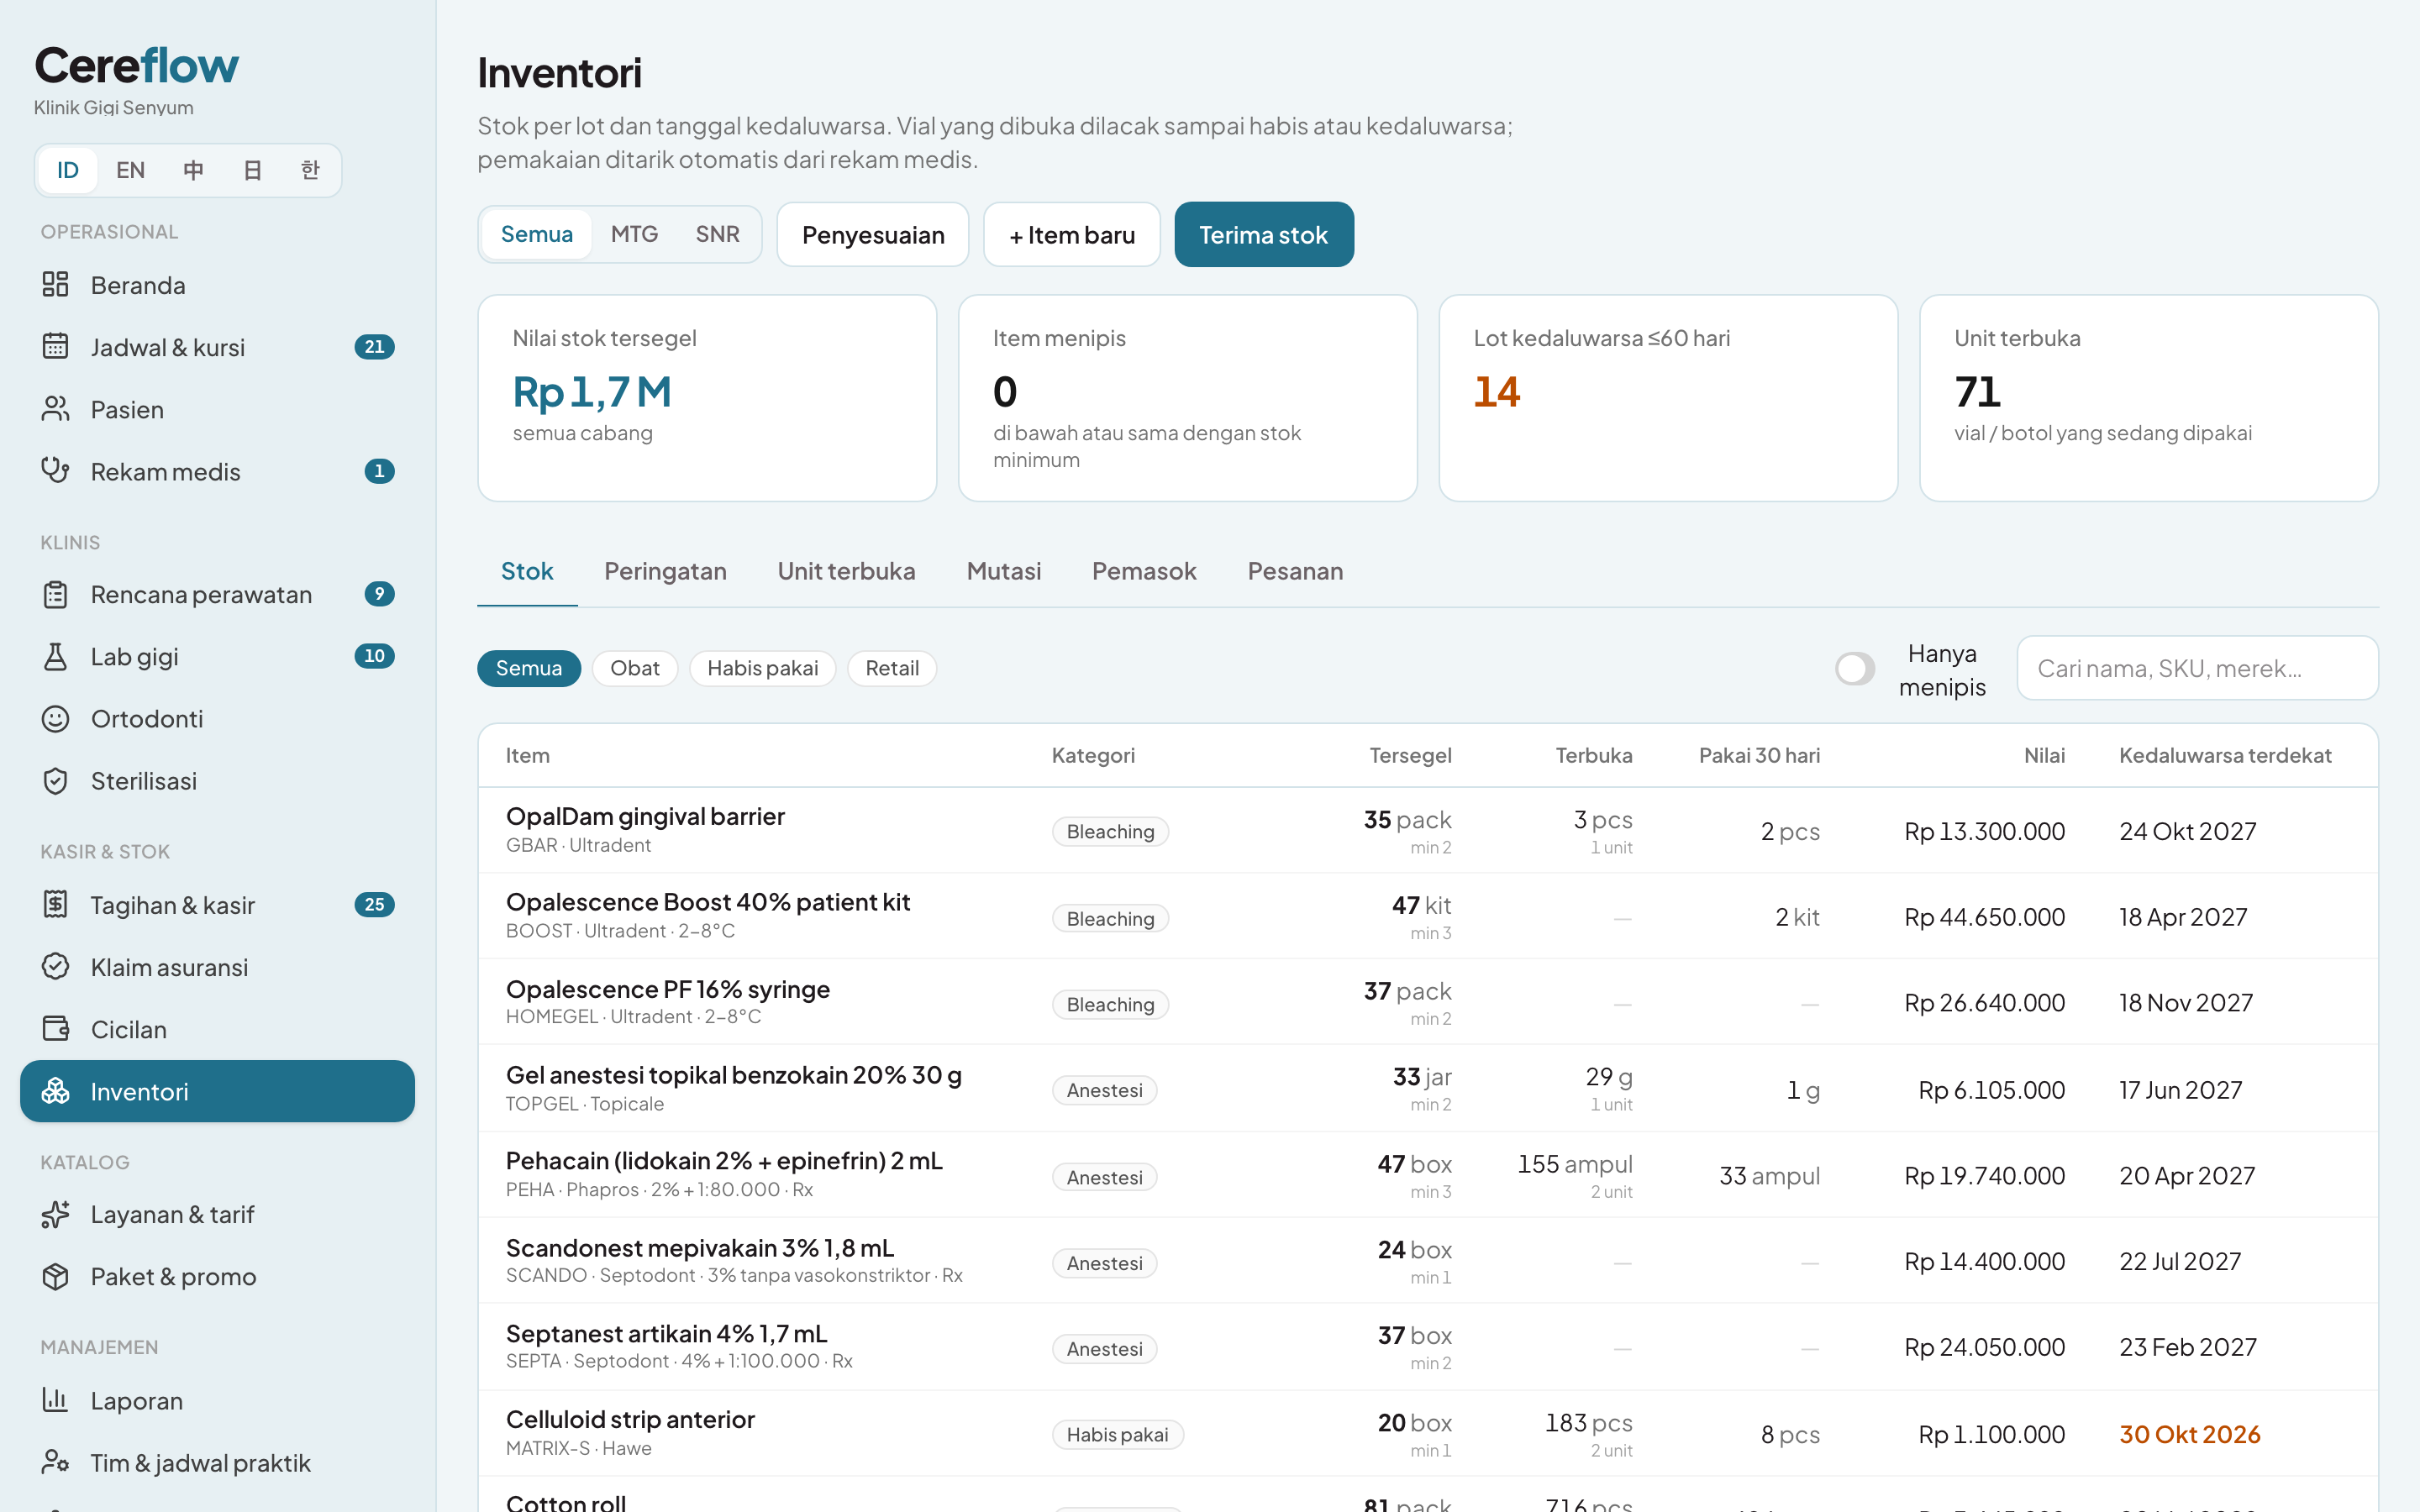The image size is (2420, 1512).
Task: Open Tagihan & kasir receipt icon
Action: point(55,905)
